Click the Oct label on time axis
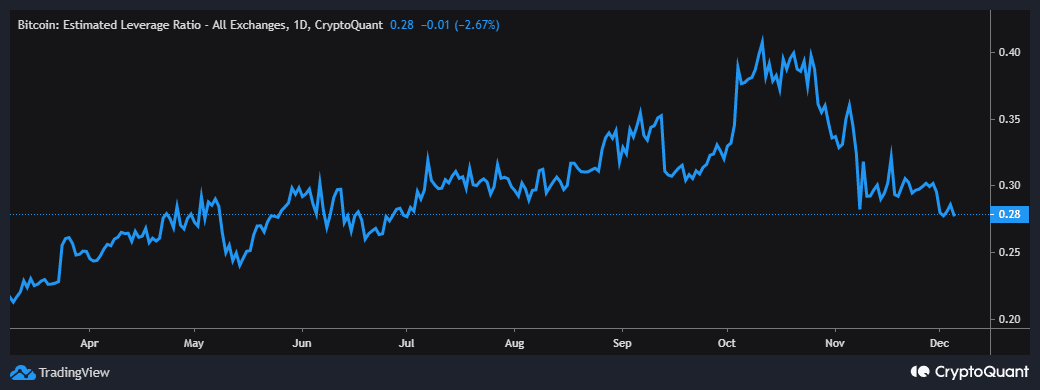 (x=728, y=344)
